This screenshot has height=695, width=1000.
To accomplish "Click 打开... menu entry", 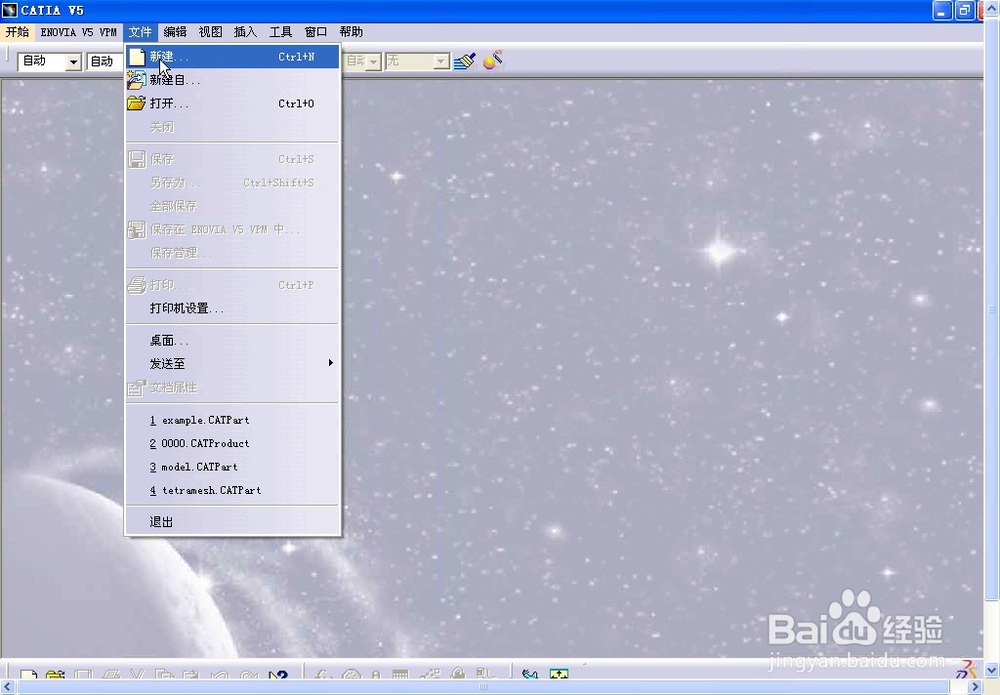I will (x=232, y=103).
